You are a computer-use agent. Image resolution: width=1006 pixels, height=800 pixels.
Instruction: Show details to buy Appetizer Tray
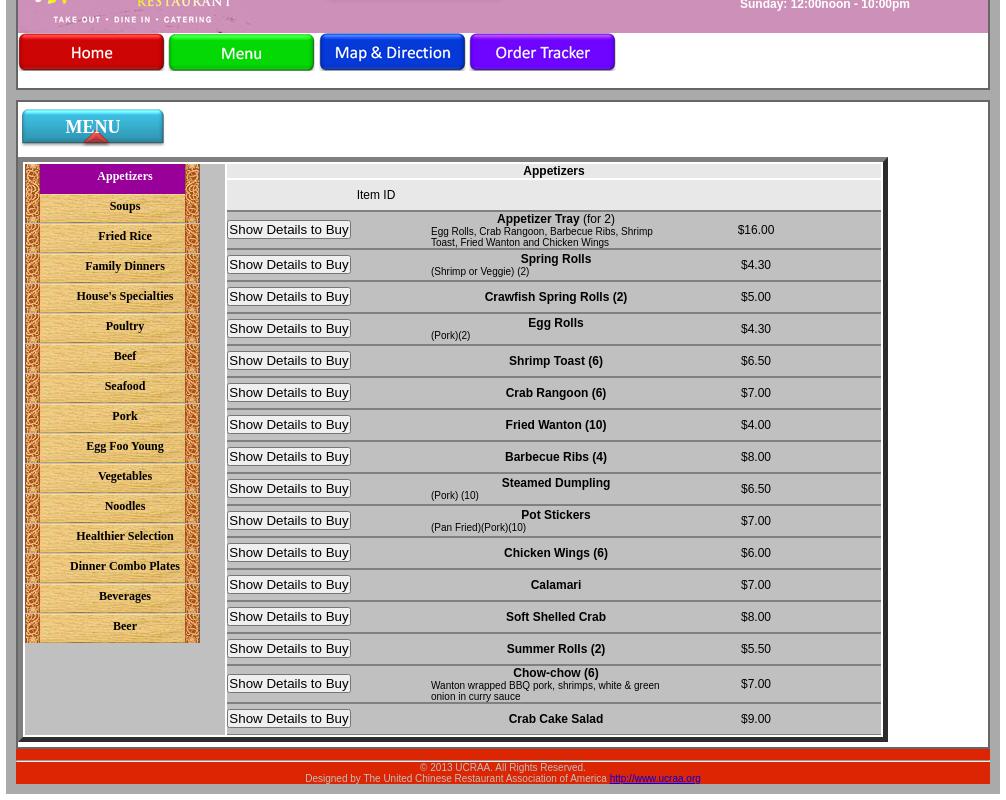pyautogui.click(x=289, y=230)
